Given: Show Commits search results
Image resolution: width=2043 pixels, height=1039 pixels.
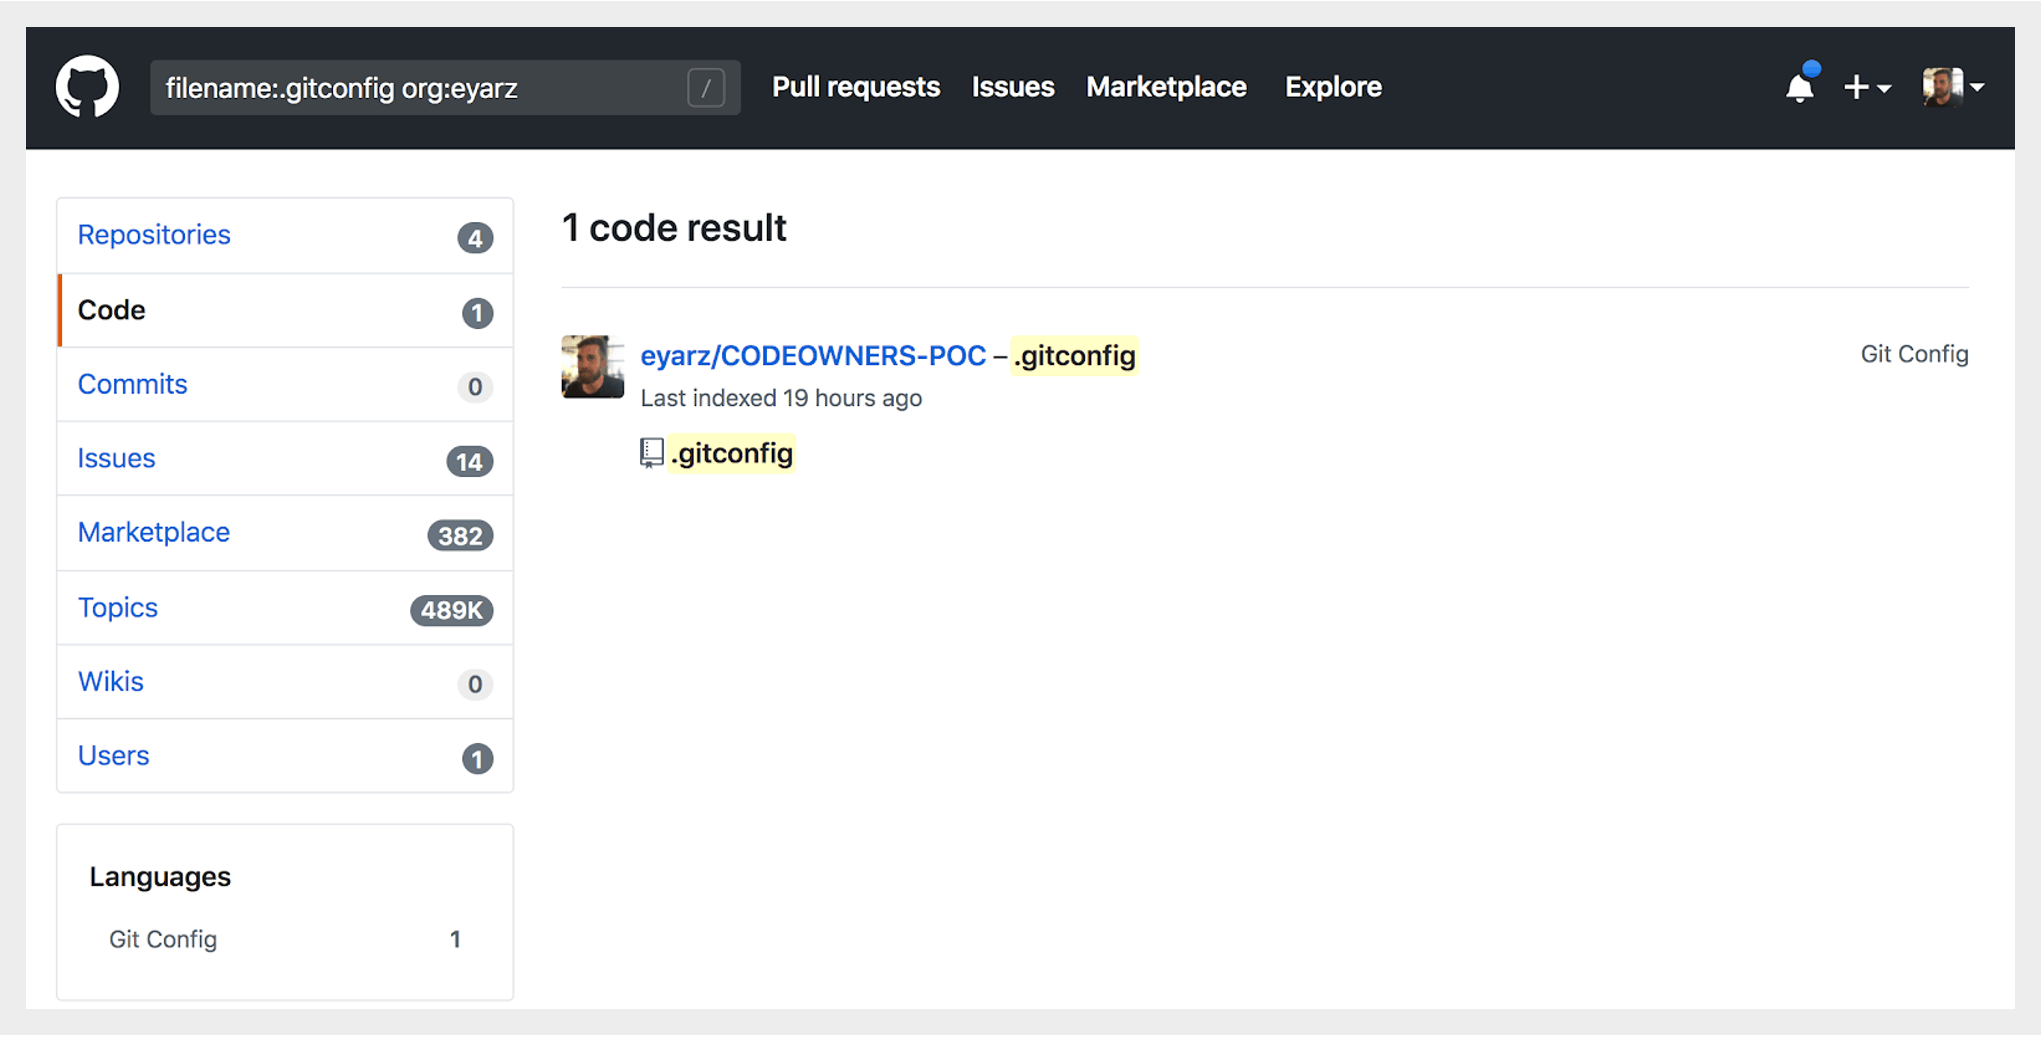Looking at the screenshot, I should point(285,385).
